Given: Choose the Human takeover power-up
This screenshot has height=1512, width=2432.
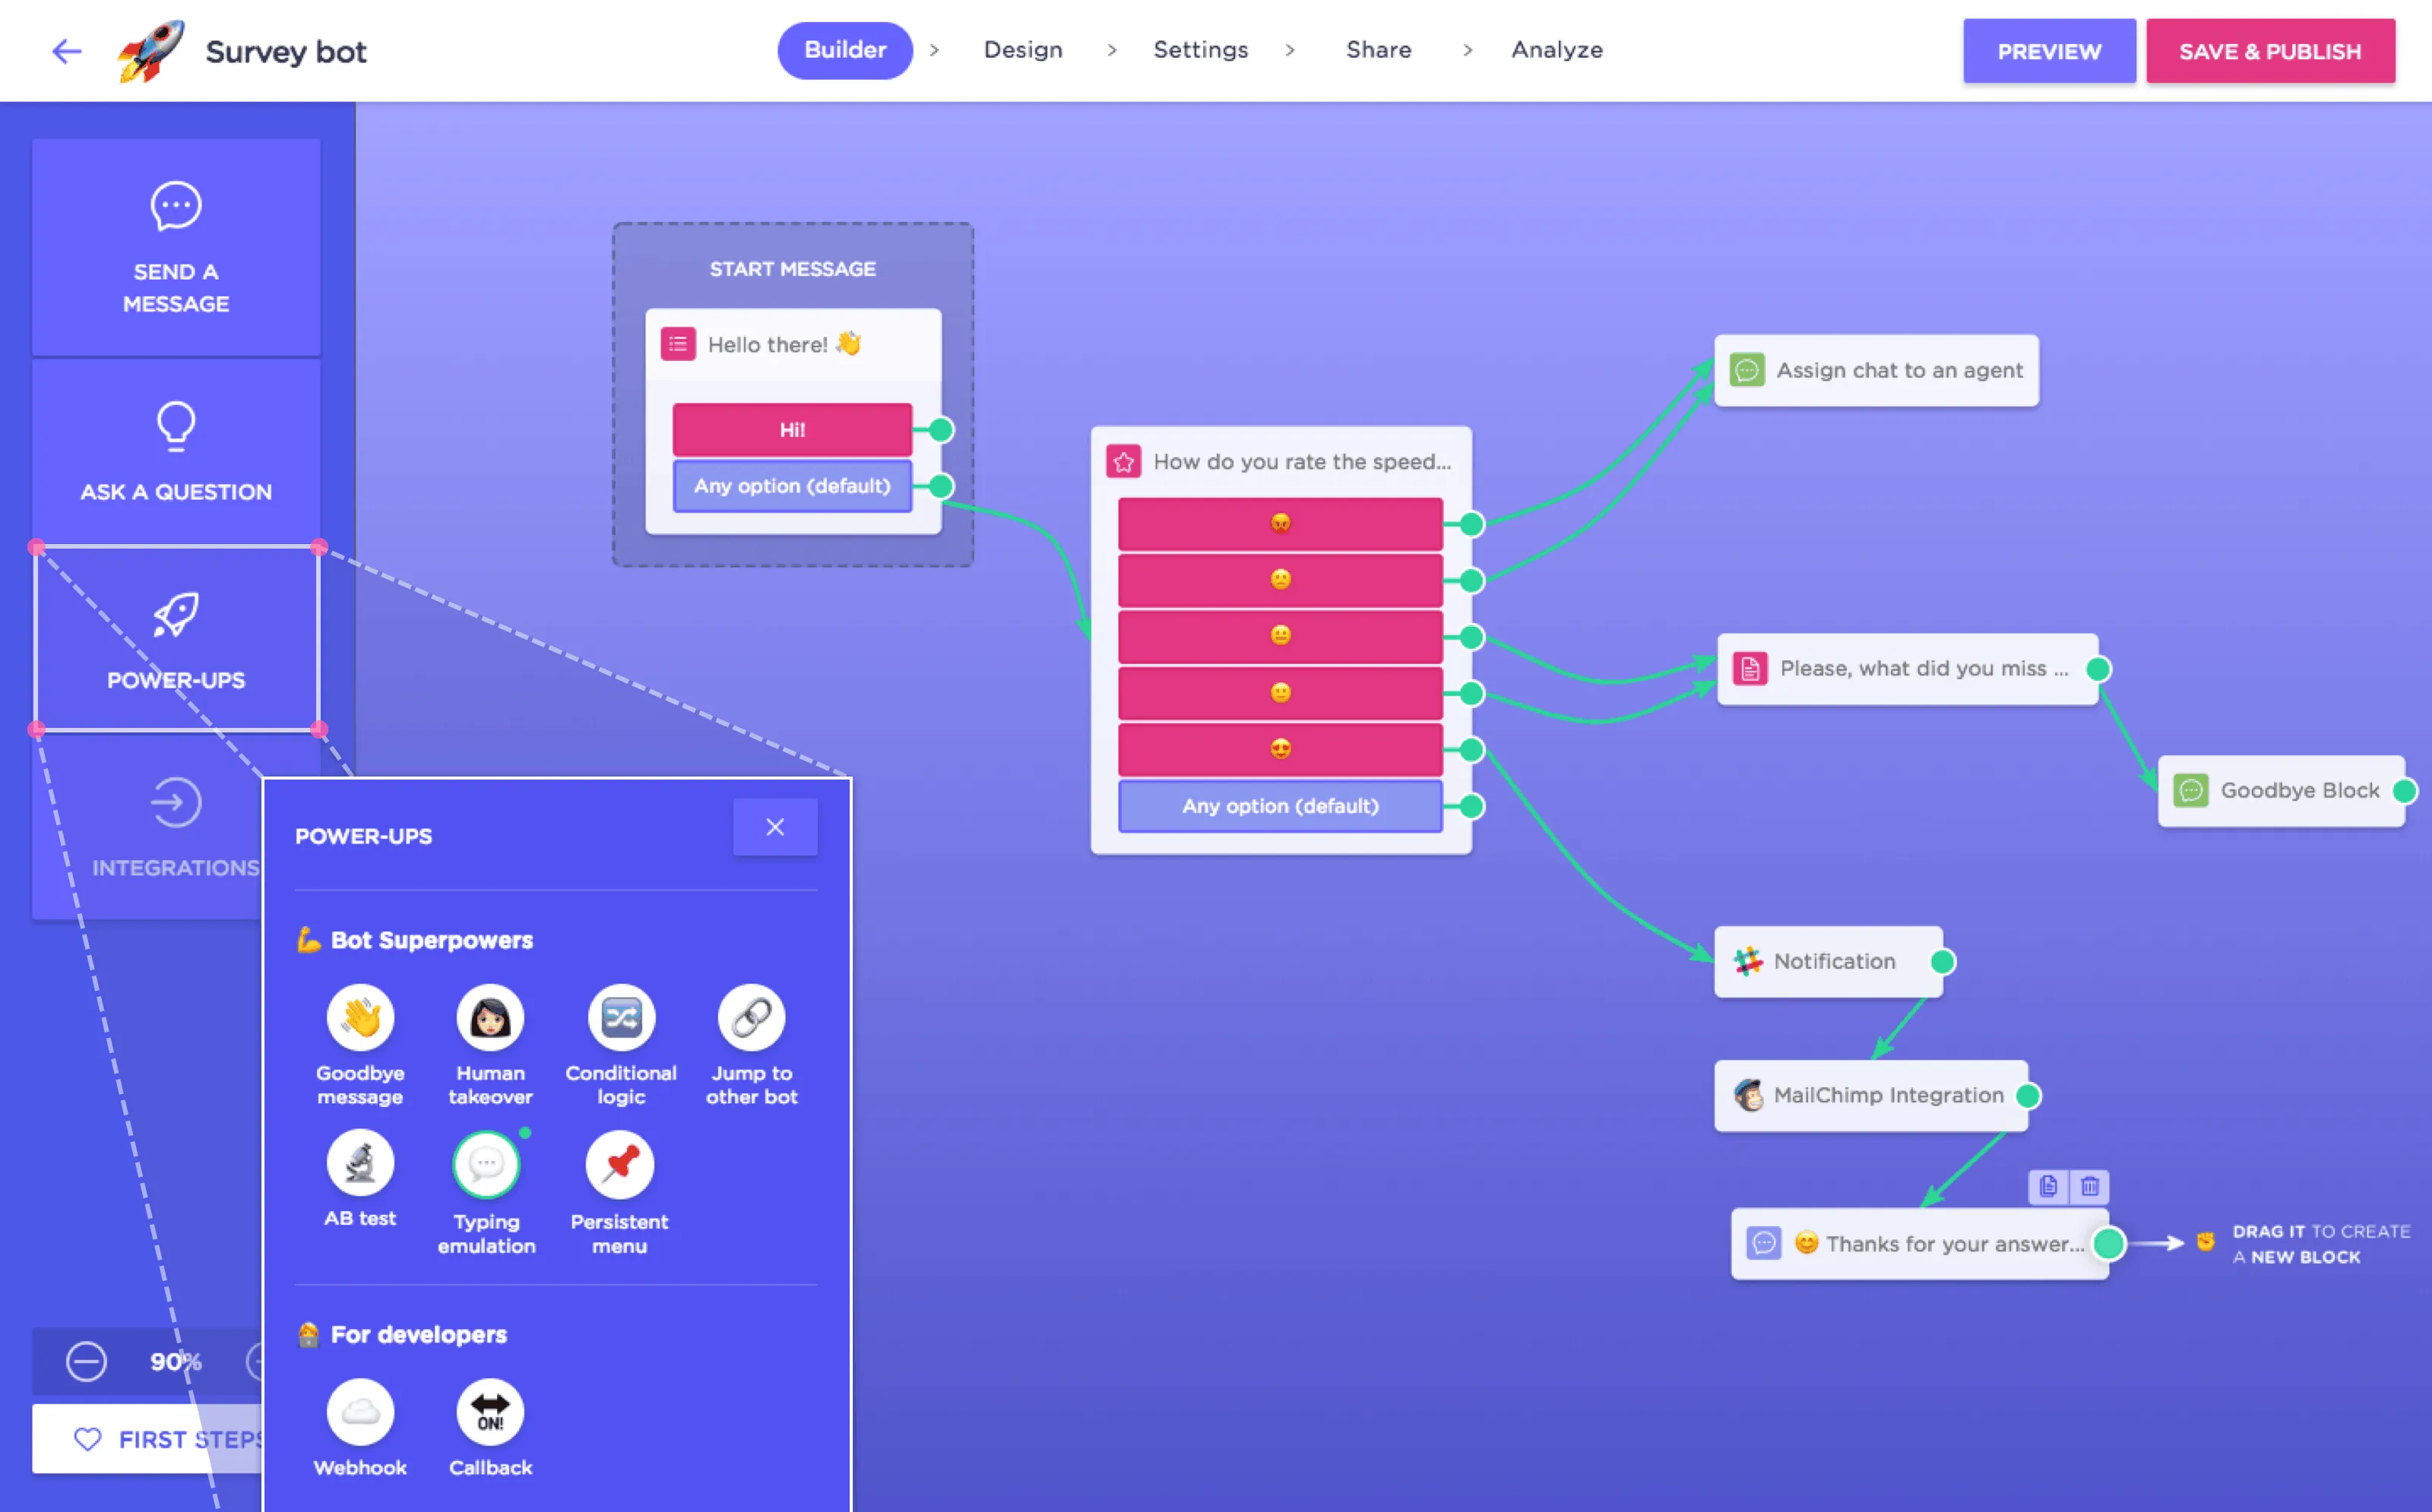Looking at the screenshot, I should pyautogui.click(x=490, y=1045).
